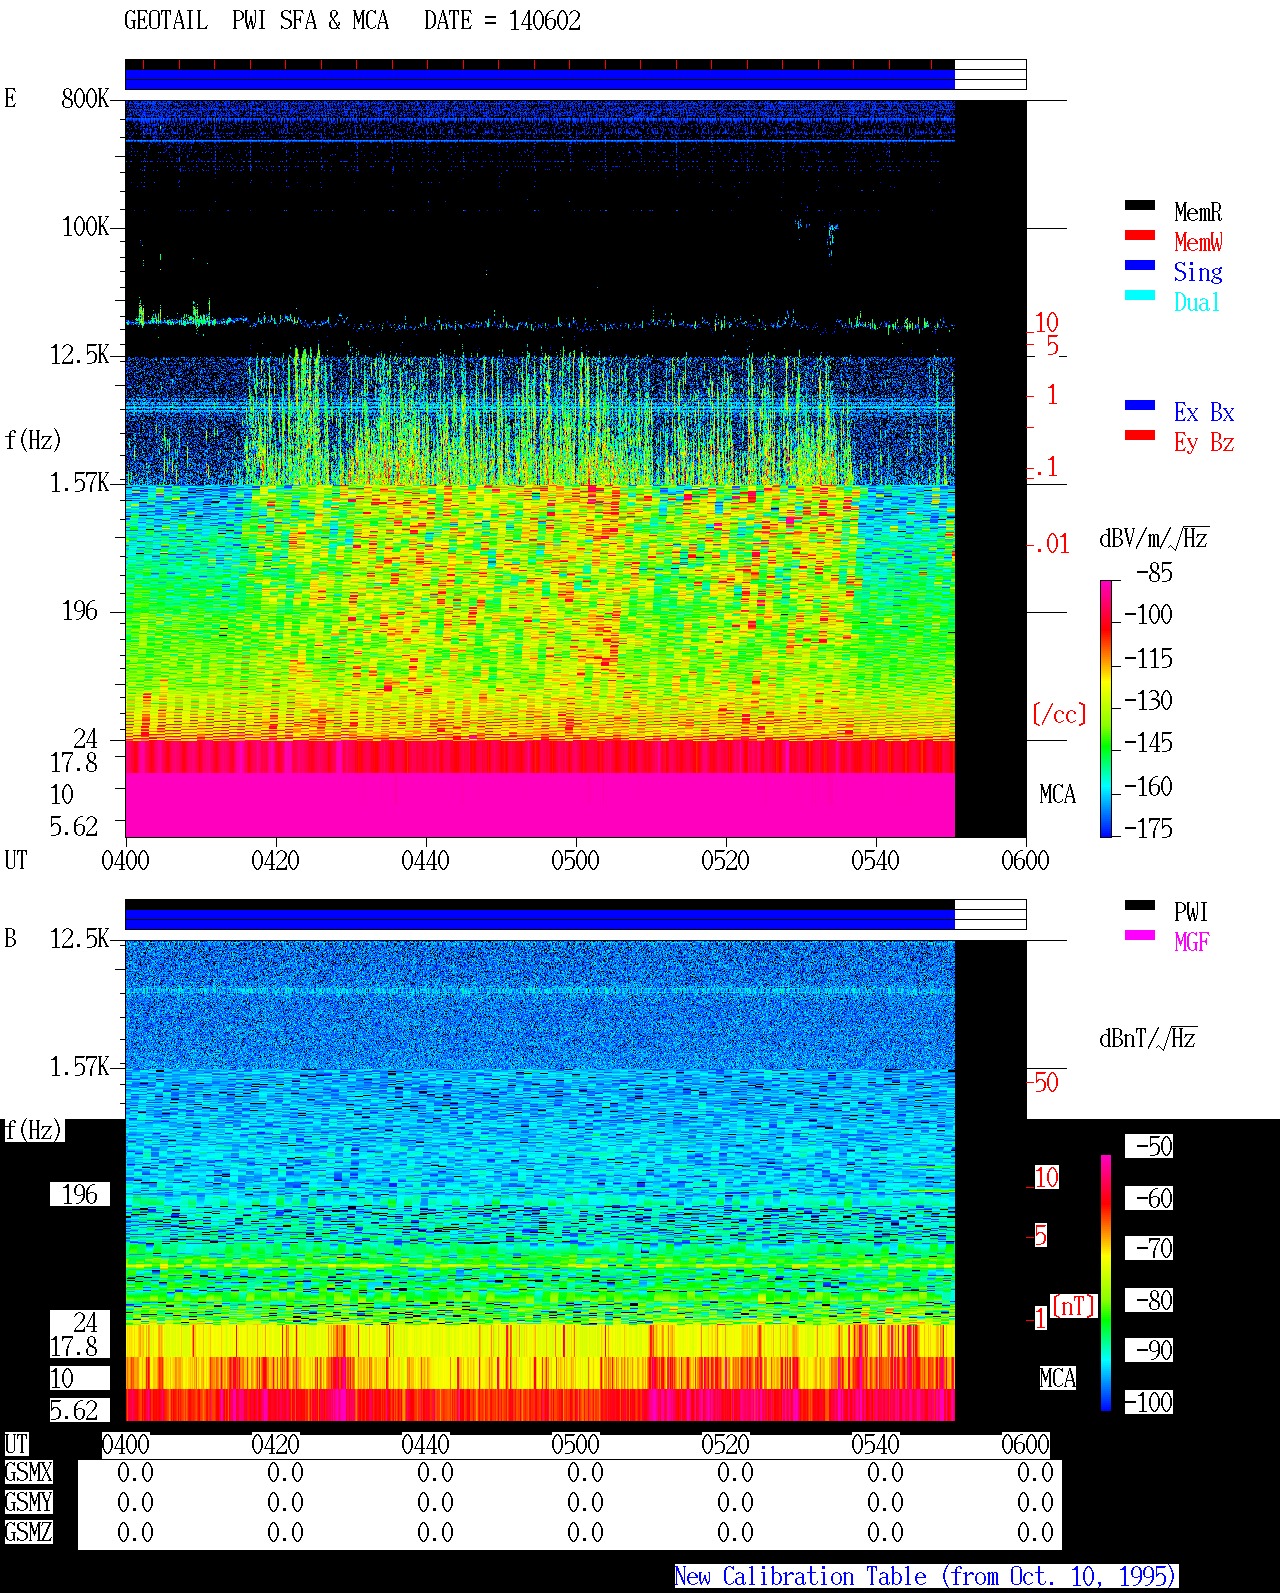Click the GSMZ row label

click(28, 1532)
